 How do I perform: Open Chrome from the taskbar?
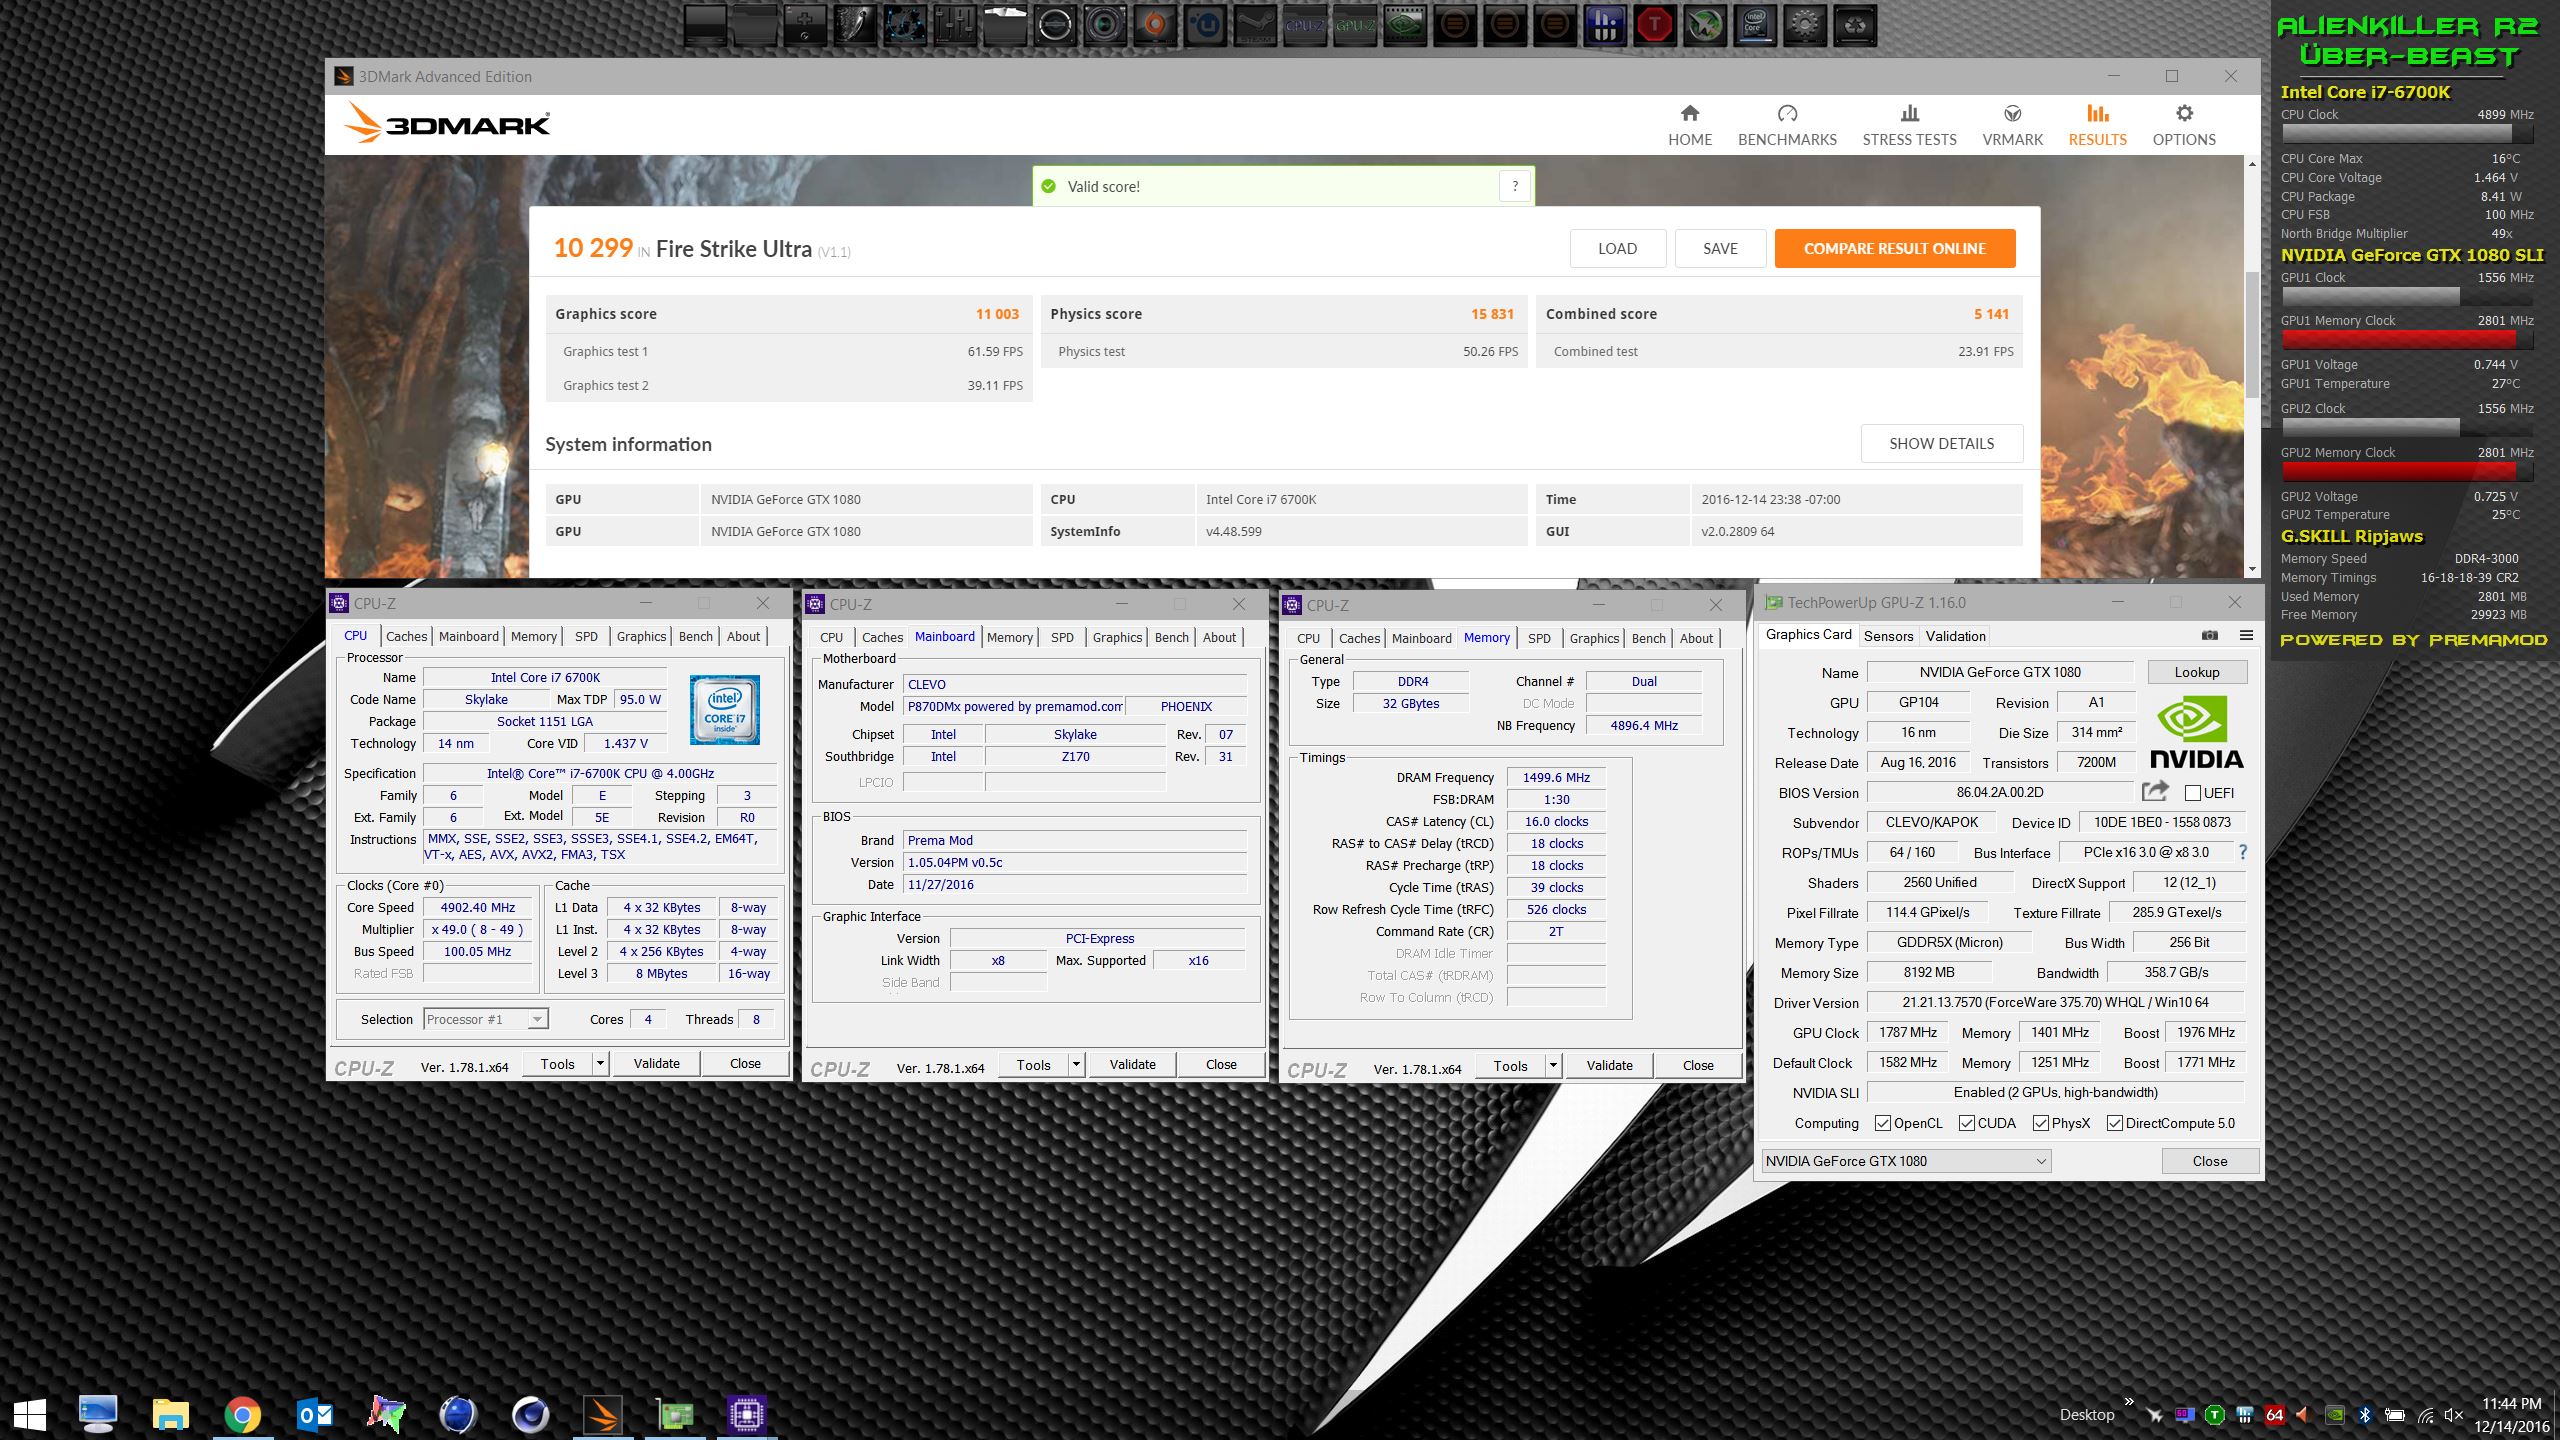coord(242,1414)
